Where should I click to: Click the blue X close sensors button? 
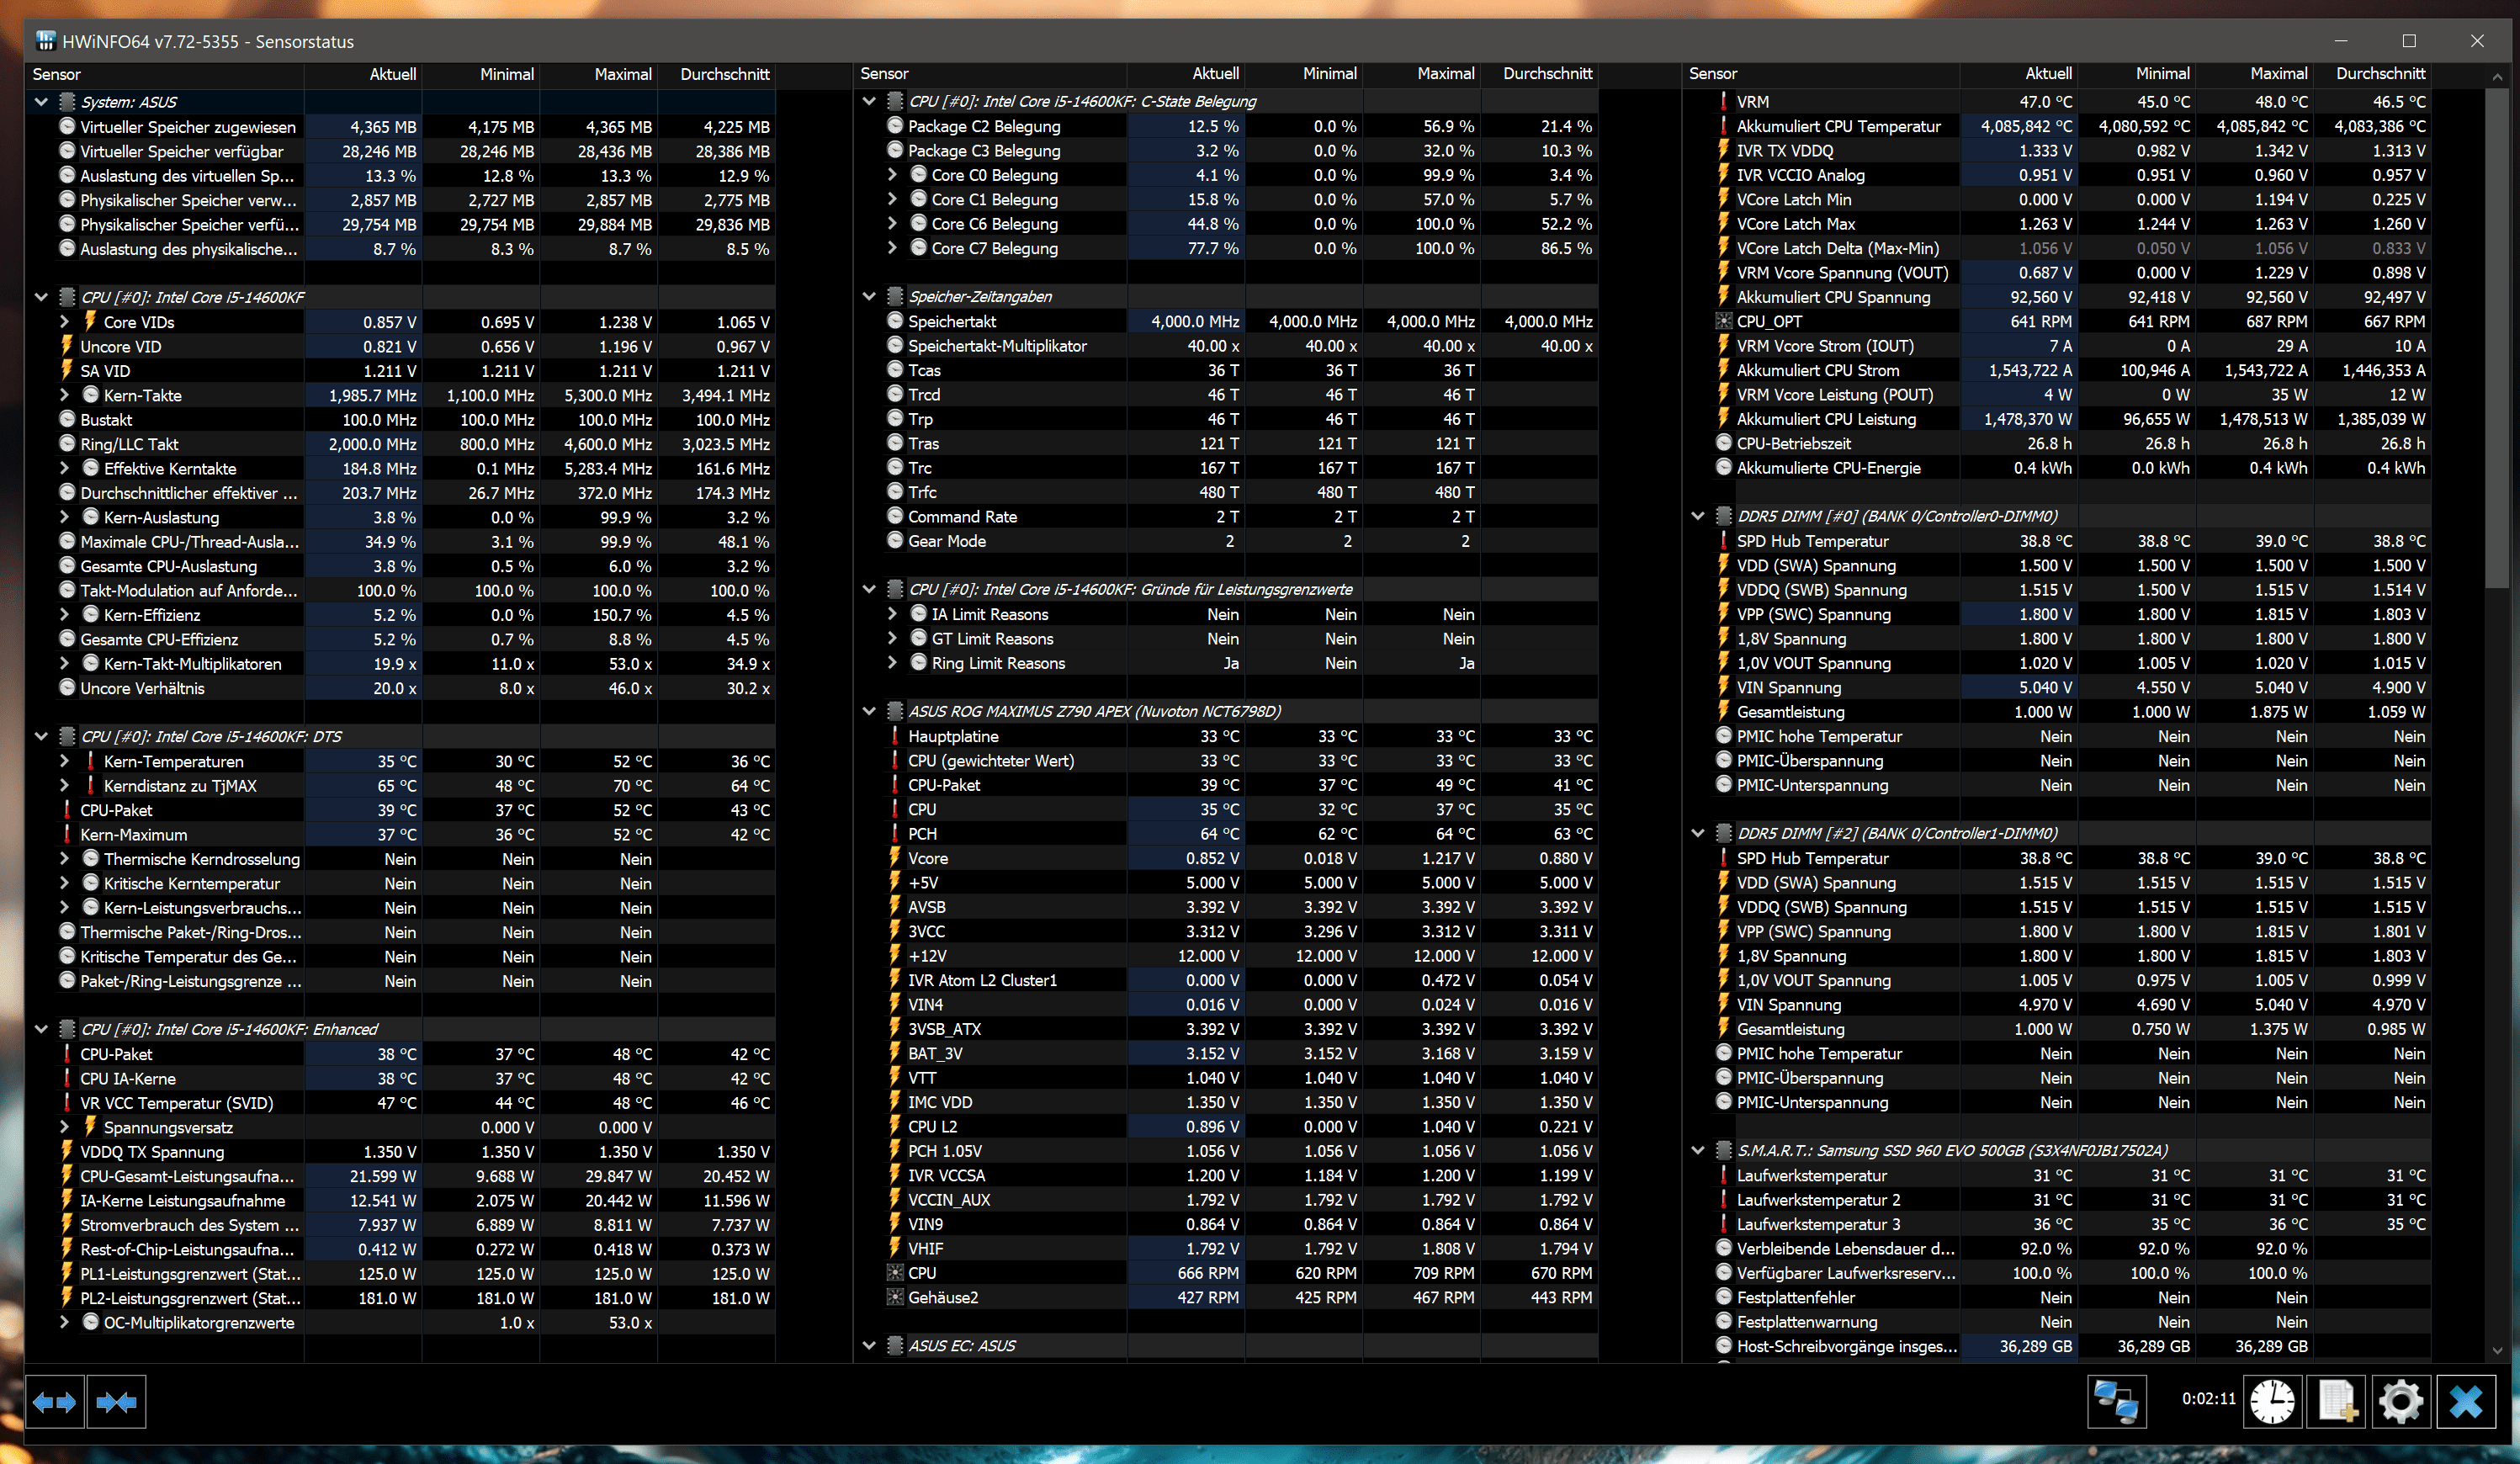click(x=2465, y=1401)
